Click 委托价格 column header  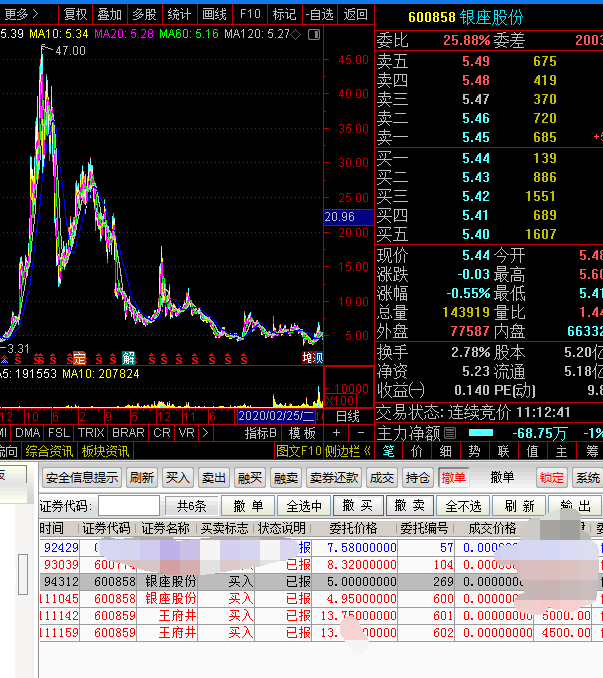353,528
